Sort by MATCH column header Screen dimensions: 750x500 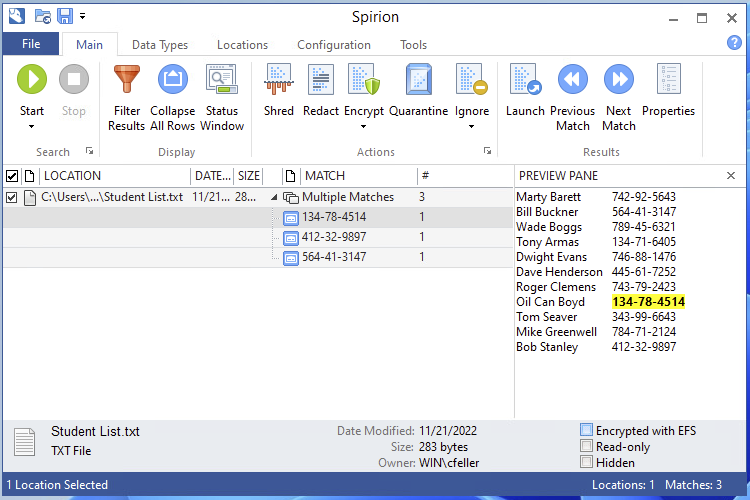(x=359, y=176)
